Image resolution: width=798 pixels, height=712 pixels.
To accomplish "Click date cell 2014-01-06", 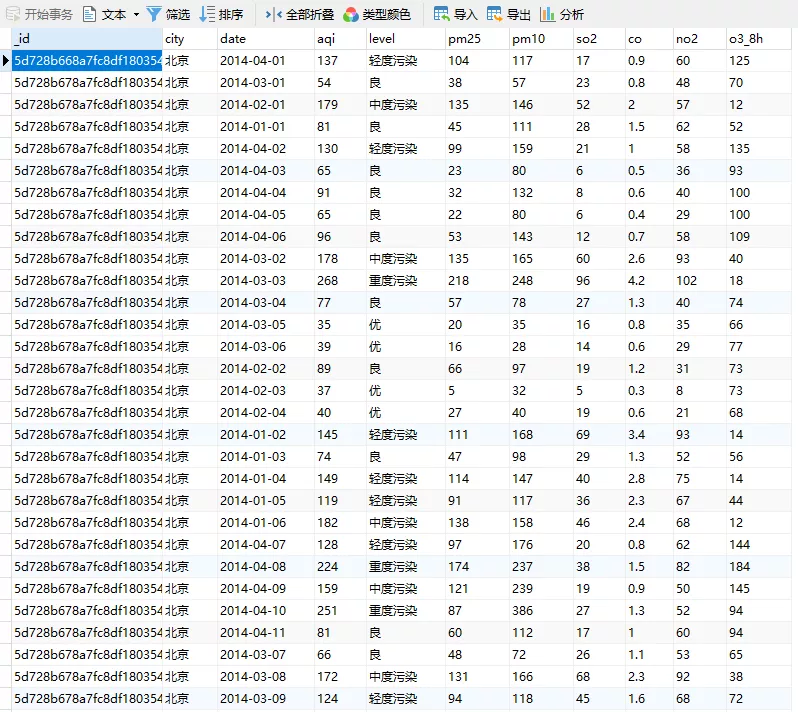I will (266, 522).
